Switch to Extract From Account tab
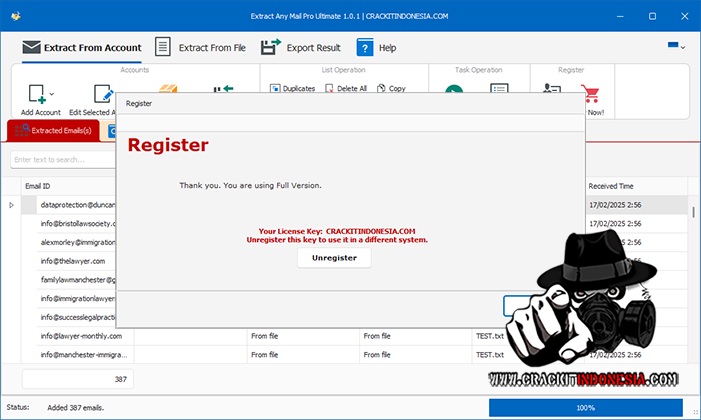The height and width of the screenshot is (420, 701). (82, 47)
